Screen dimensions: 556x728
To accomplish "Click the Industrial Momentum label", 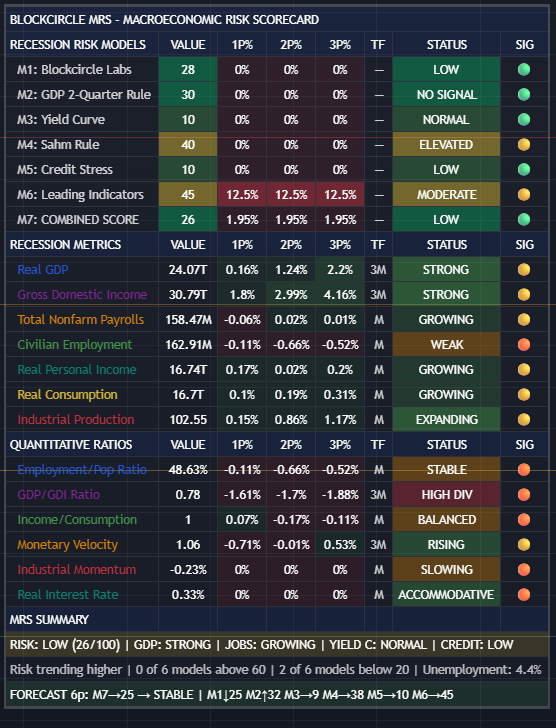I will coord(77,570).
